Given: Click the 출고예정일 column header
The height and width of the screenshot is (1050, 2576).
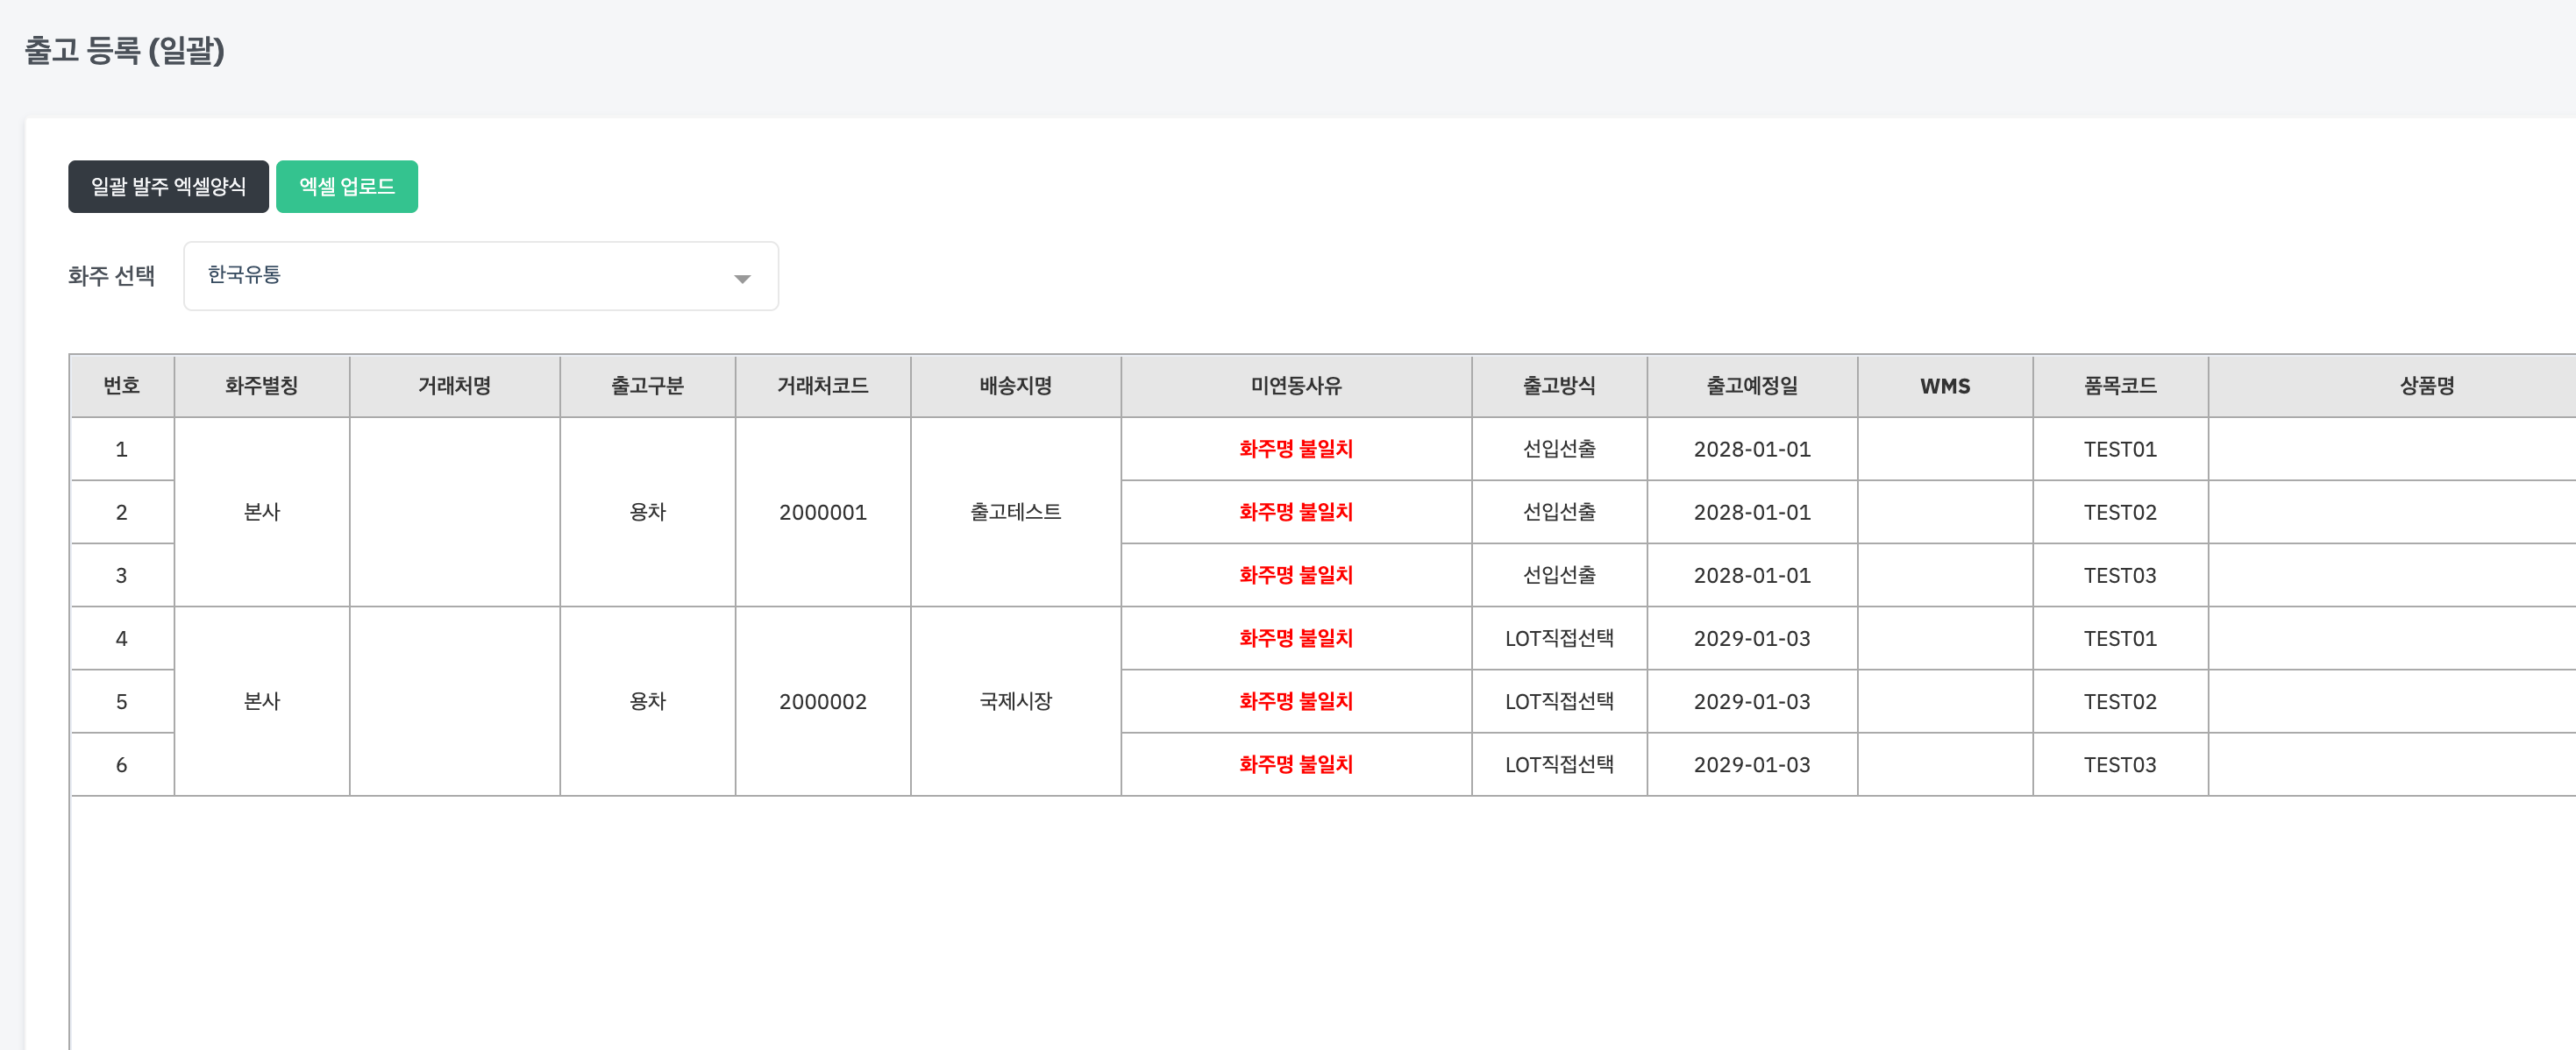Looking at the screenshot, I should [1751, 386].
